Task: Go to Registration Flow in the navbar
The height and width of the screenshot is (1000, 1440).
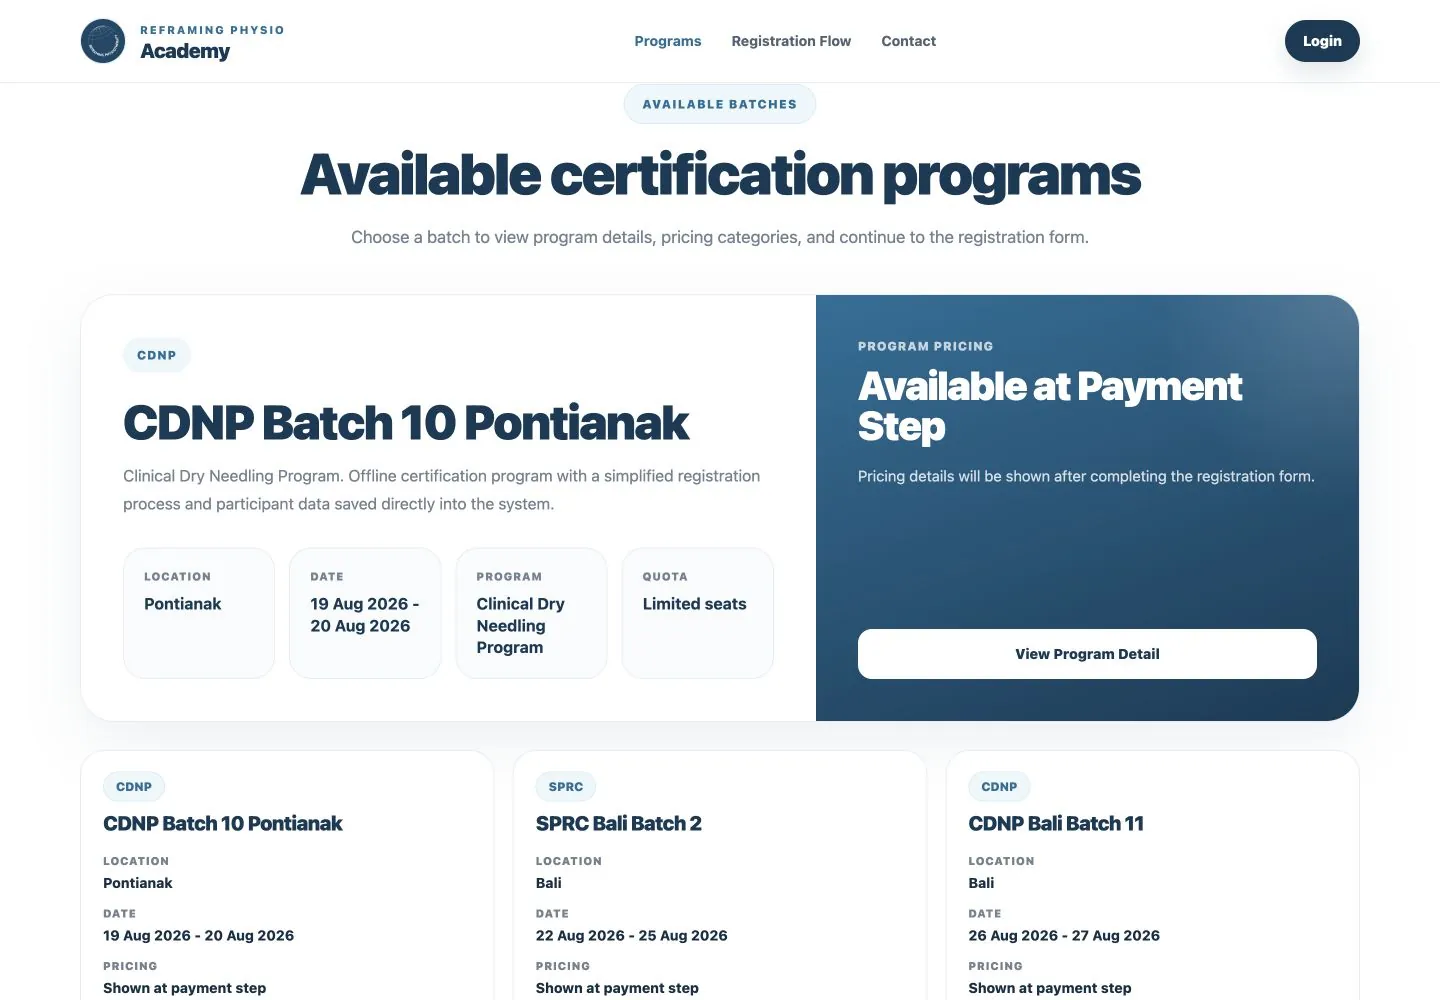Action: [791, 41]
